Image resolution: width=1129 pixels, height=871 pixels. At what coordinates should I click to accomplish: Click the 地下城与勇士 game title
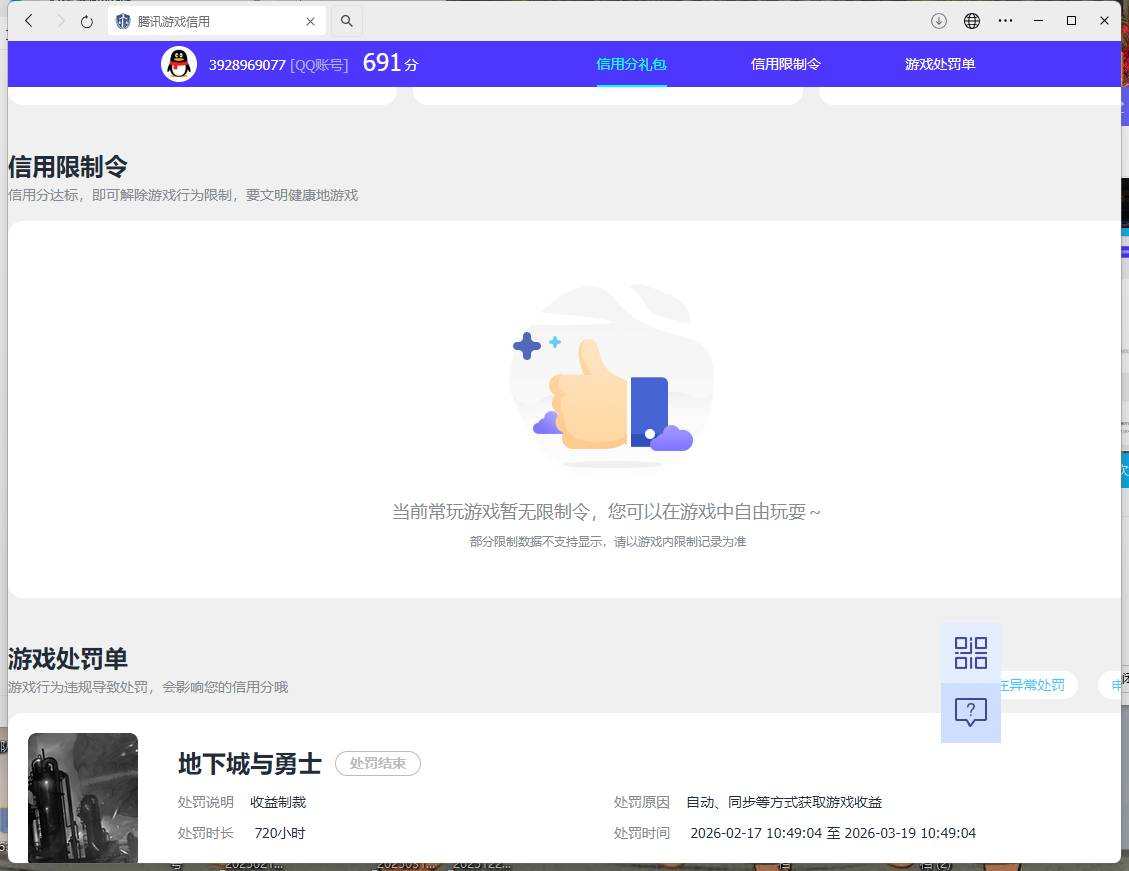point(250,763)
